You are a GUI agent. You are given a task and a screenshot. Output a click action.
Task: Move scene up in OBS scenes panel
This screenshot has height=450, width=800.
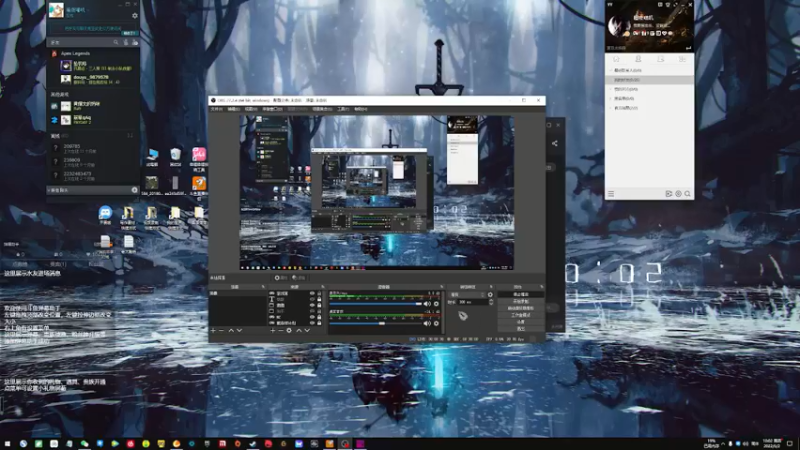[231, 331]
